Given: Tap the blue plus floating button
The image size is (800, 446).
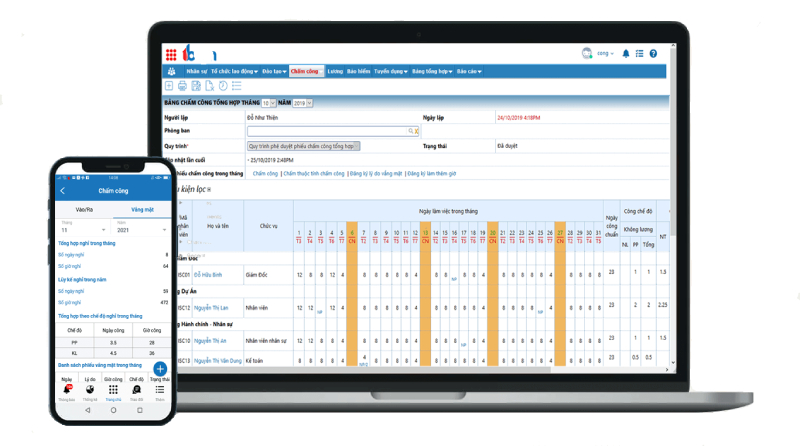Looking at the screenshot, I should coord(159,369).
